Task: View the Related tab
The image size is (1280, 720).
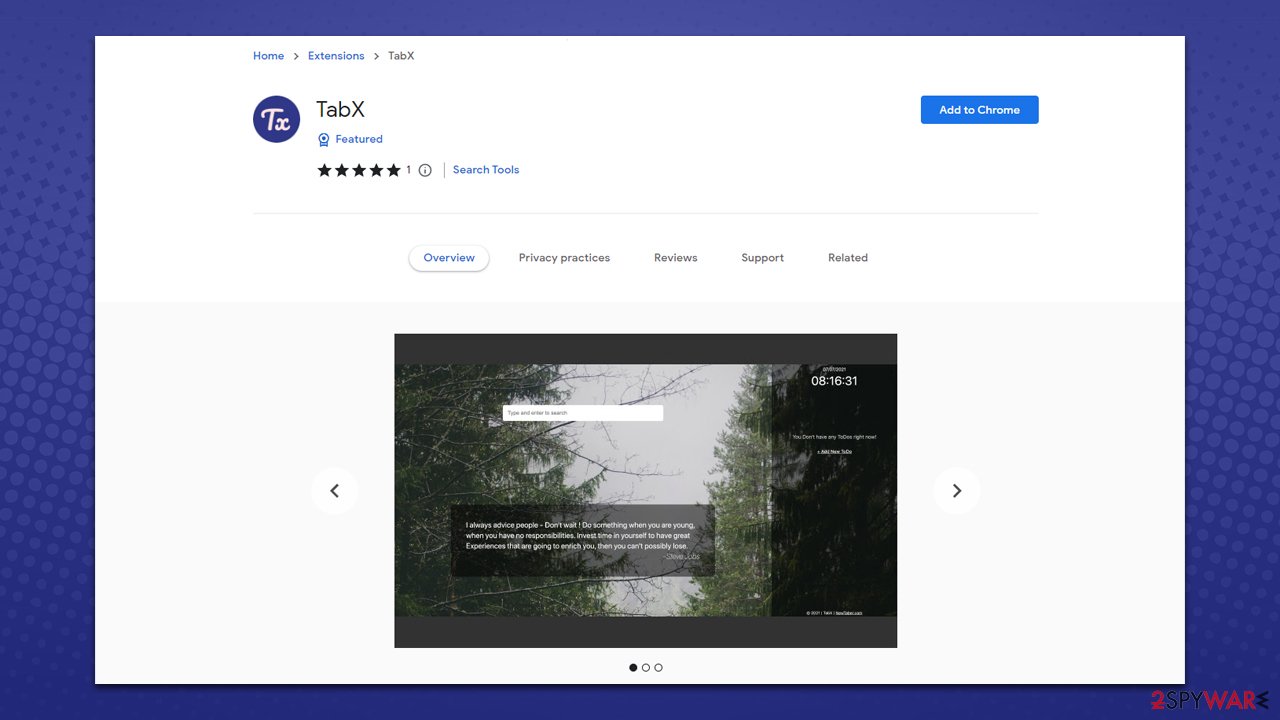Action: 848,258
